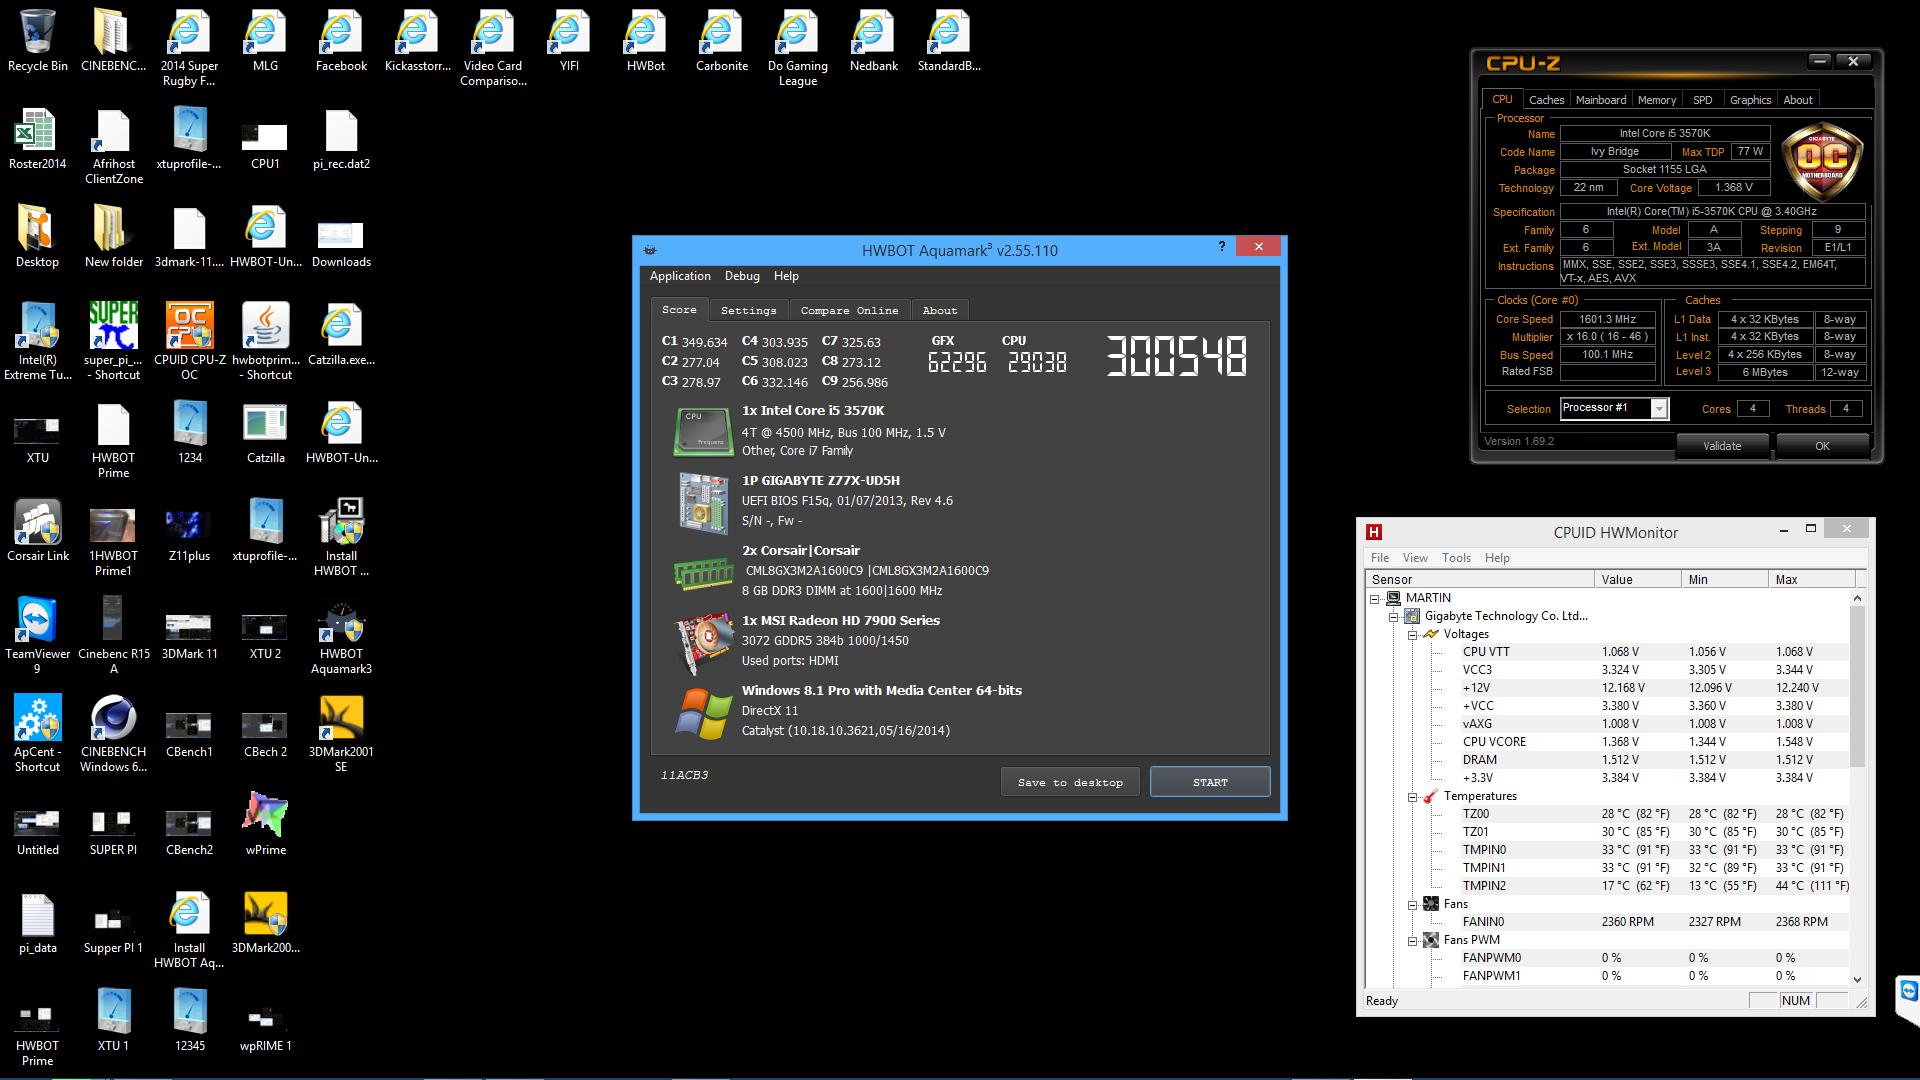Open the SPD tab in CPU-Z

coord(1702,100)
